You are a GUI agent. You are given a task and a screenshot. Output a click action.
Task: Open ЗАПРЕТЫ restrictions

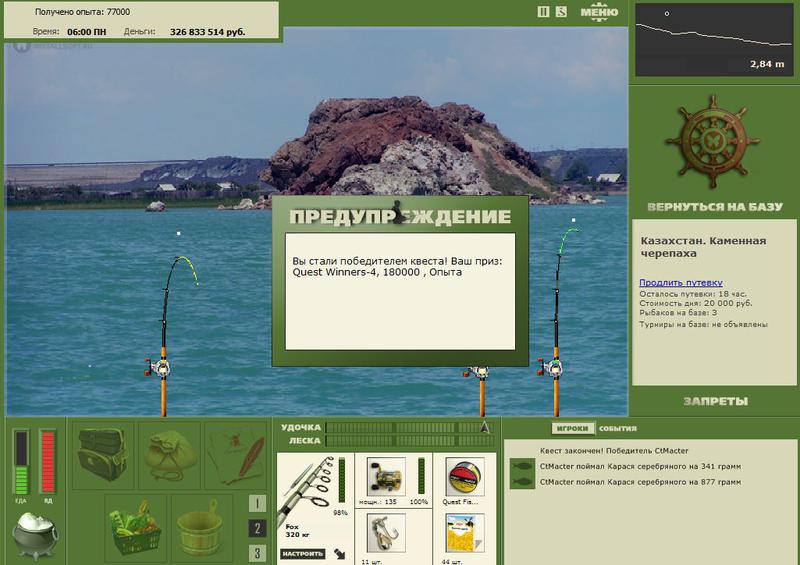(715, 401)
